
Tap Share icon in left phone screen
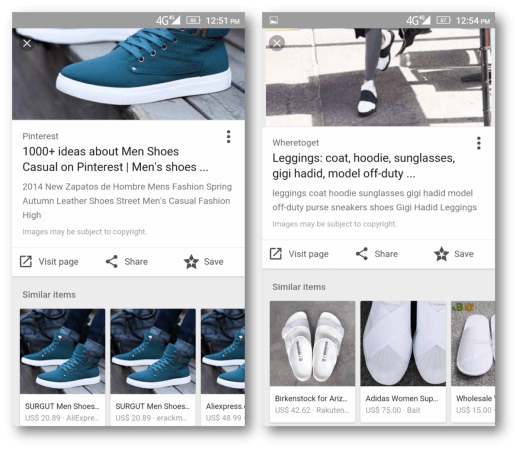tap(112, 262)
